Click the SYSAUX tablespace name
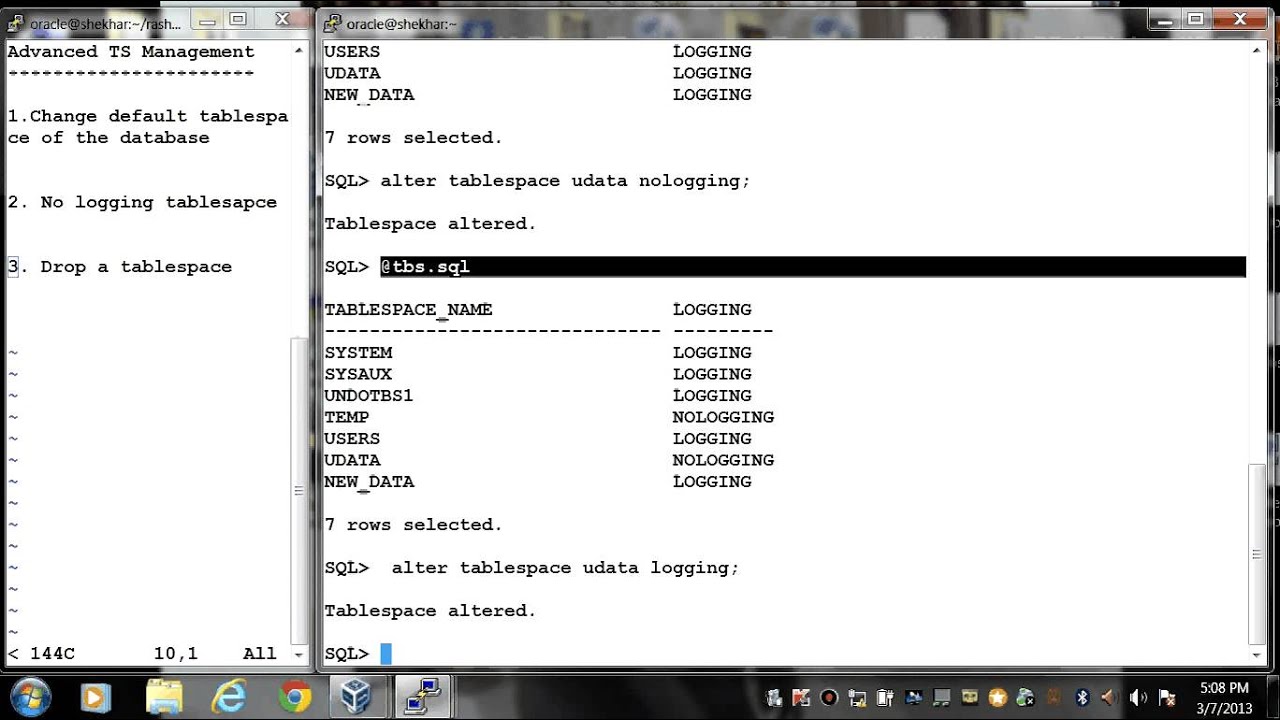Image resolution: width=1280 pixels, height=720 pixels. pos(358,374)
